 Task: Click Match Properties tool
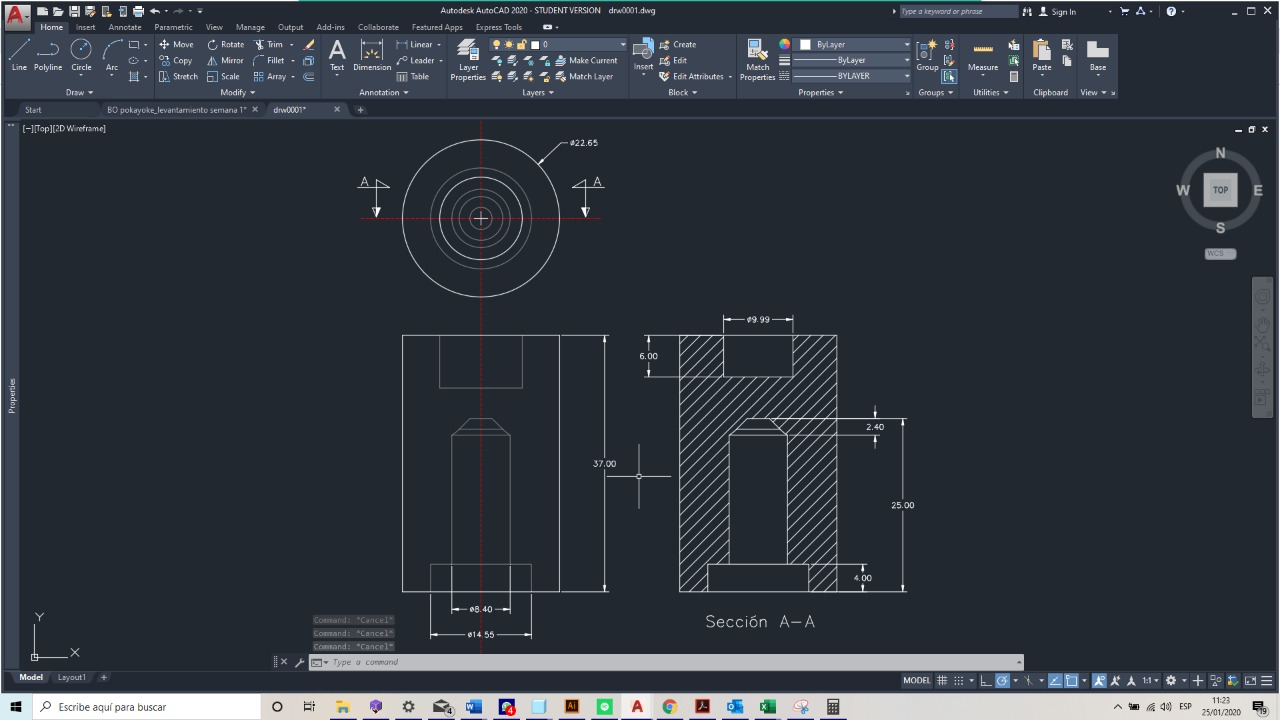tap(757, 60)
